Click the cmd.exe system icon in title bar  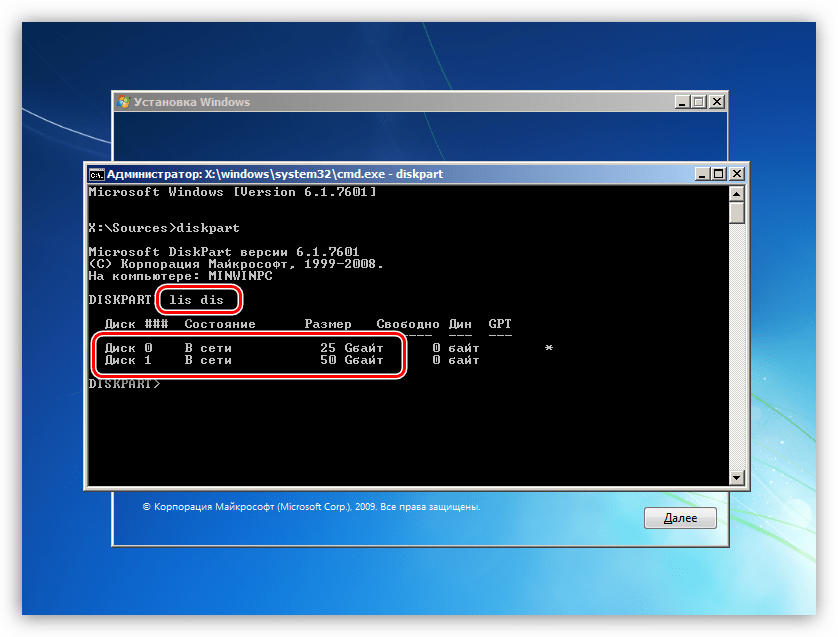tap(95, 174)
